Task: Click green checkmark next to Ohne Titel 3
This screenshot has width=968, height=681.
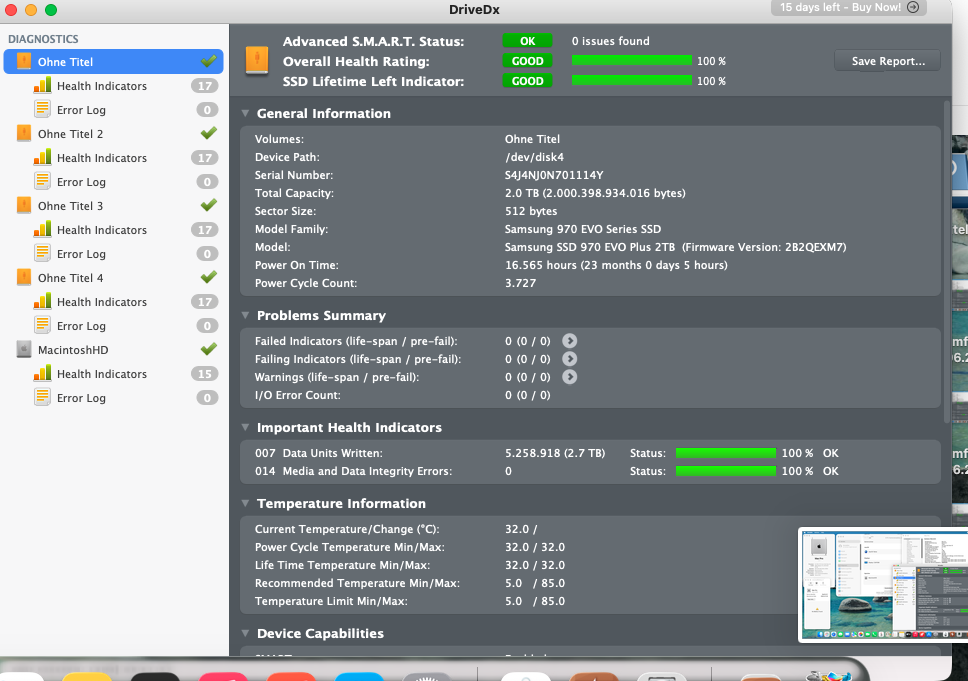Action: pyautogui.click(x=209, y=206)
